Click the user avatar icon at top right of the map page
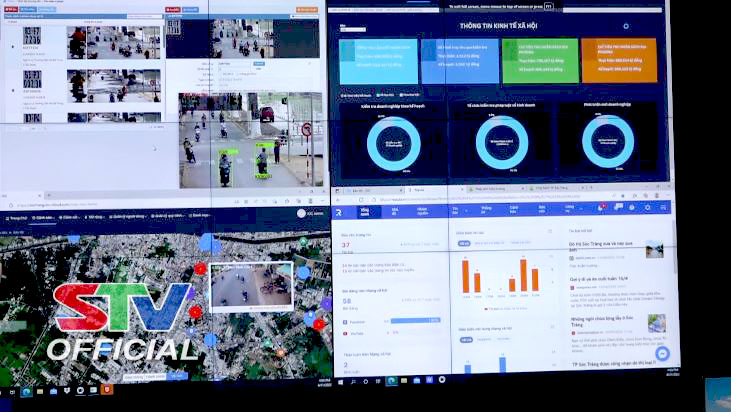The height and width of the screenshot is (412, 731). (x=301, y=213)
